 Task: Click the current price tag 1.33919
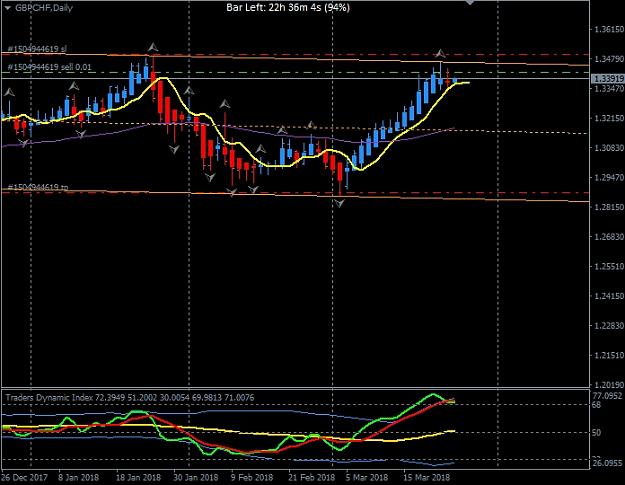pos(607,79)
